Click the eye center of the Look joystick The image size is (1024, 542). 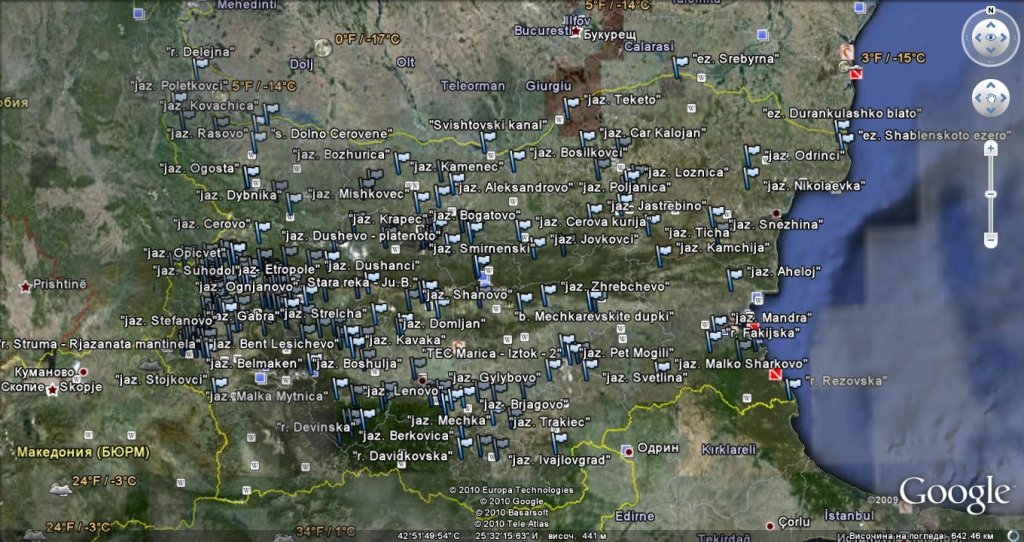991,37
